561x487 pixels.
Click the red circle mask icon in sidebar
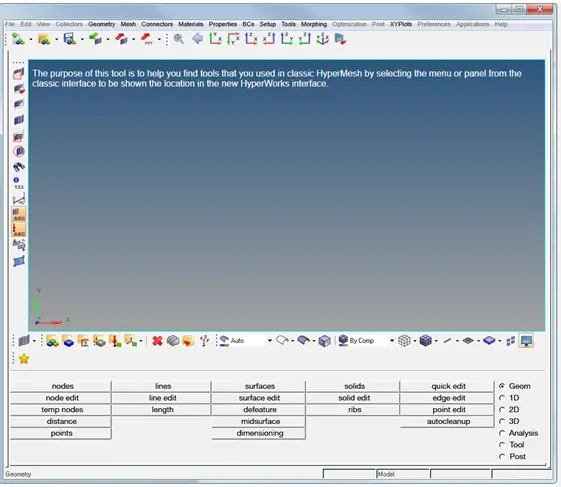tap(19, 151)
